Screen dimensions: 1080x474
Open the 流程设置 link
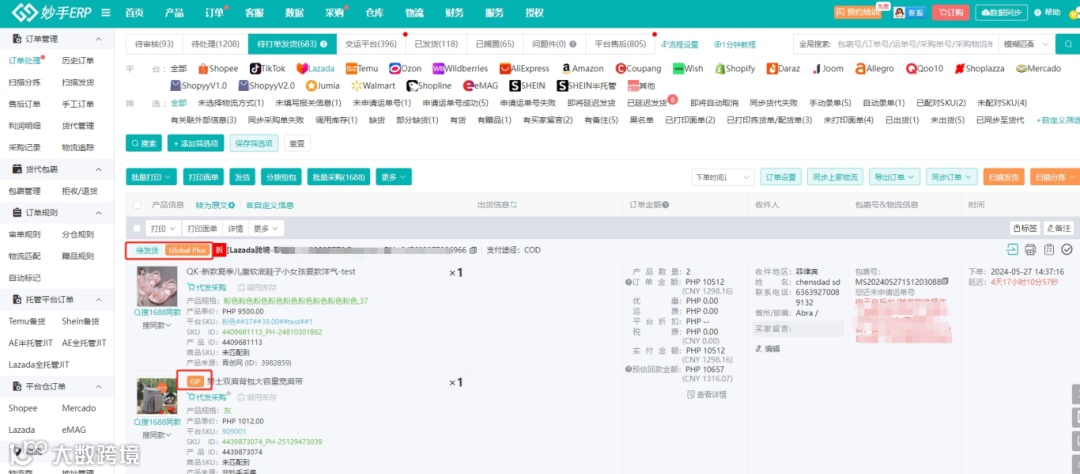point(680,44)
